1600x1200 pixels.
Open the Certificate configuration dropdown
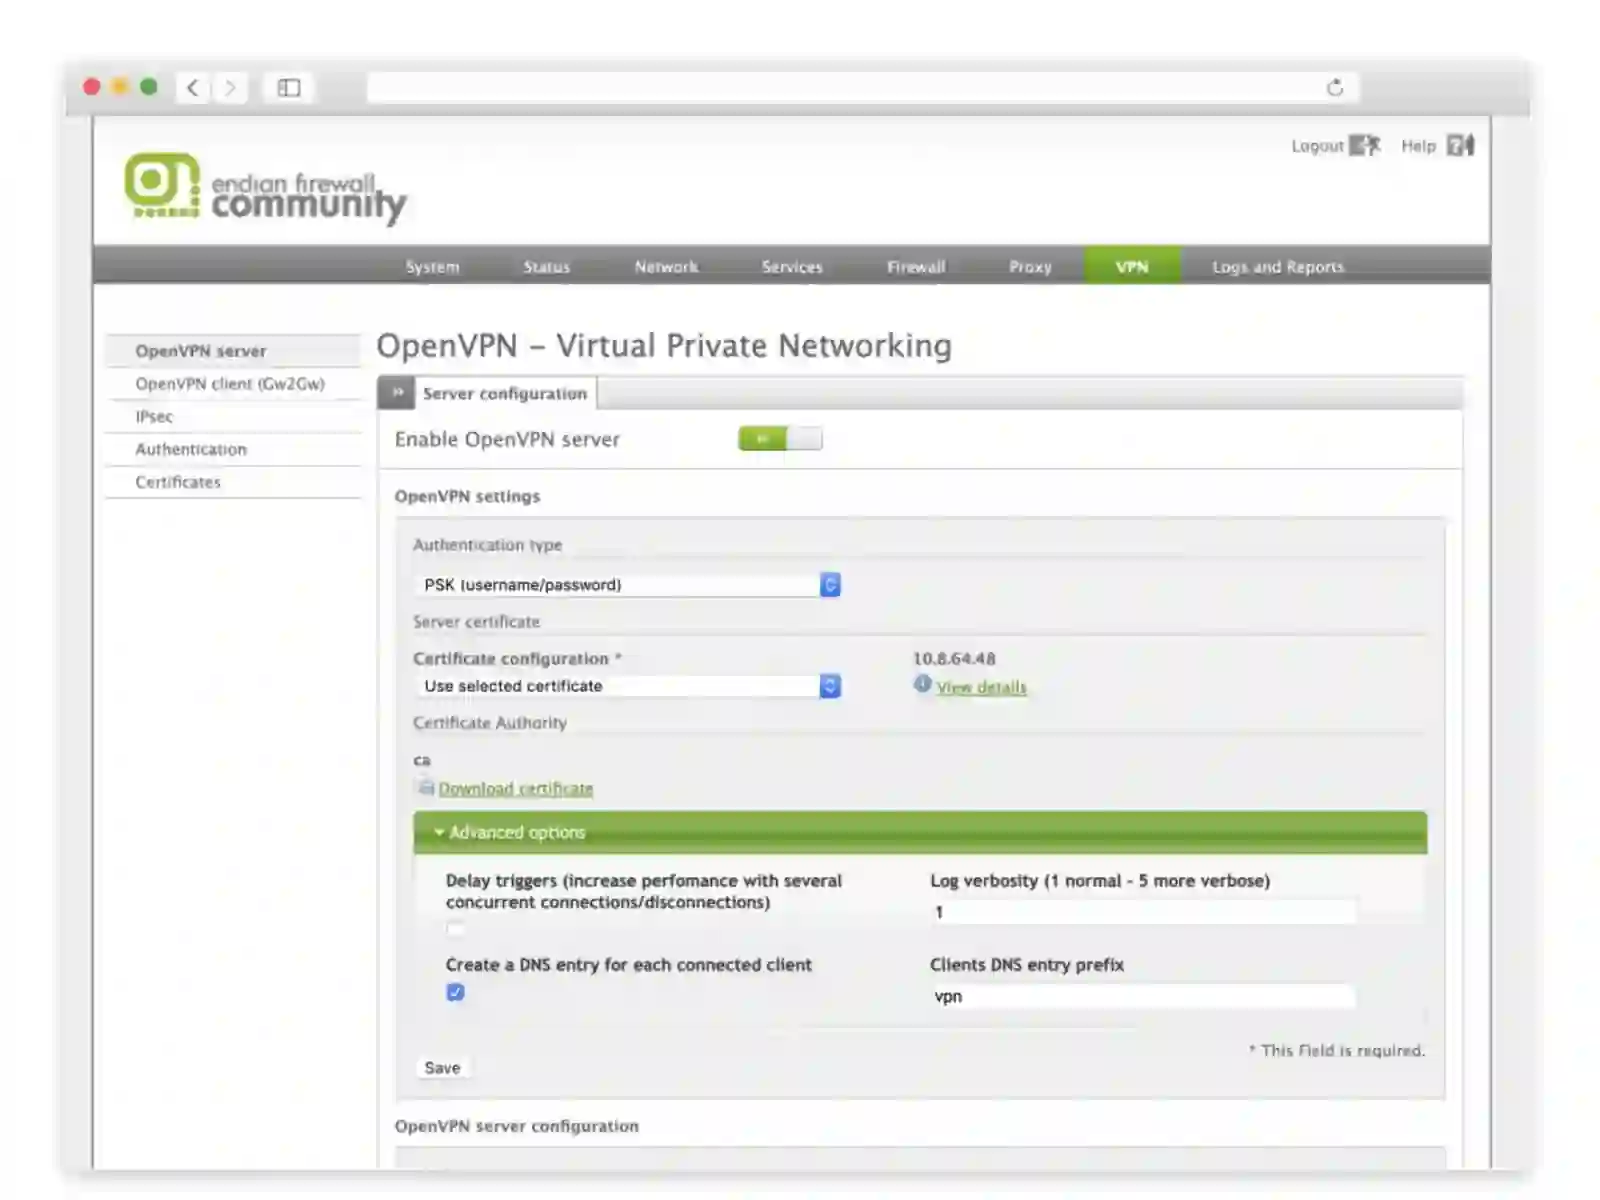point(628,686)
